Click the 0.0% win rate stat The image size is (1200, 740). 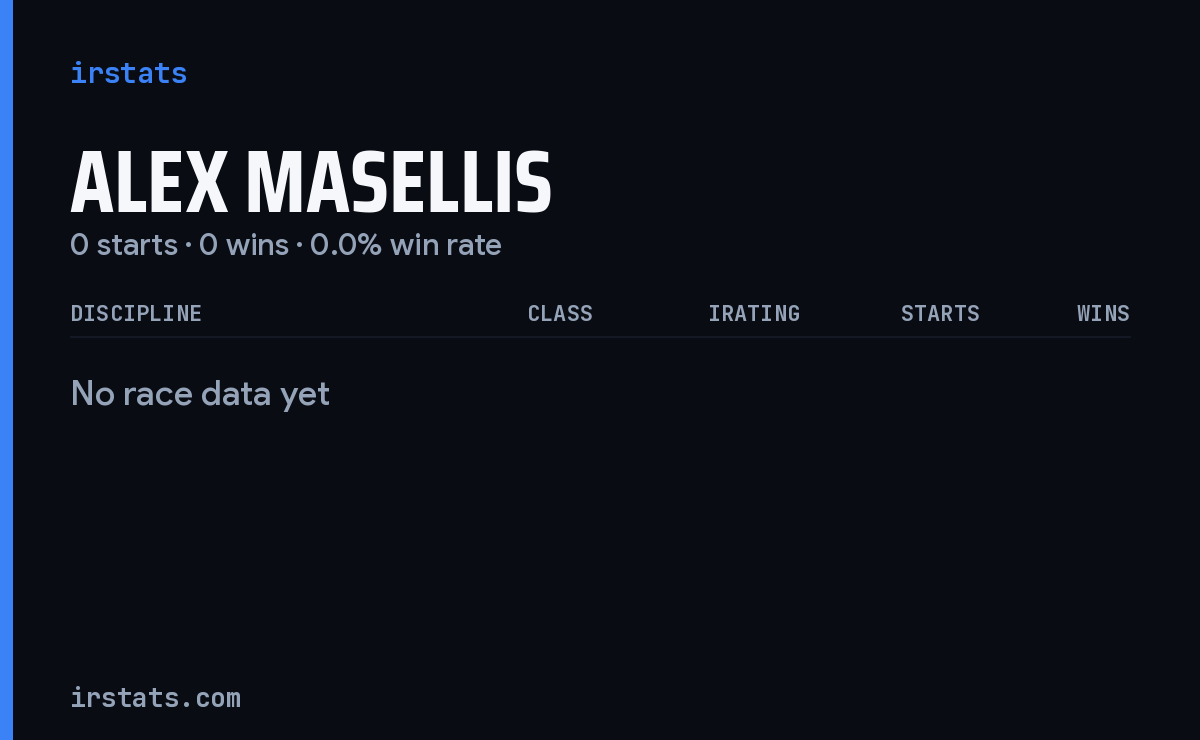[x=406, y=245]
